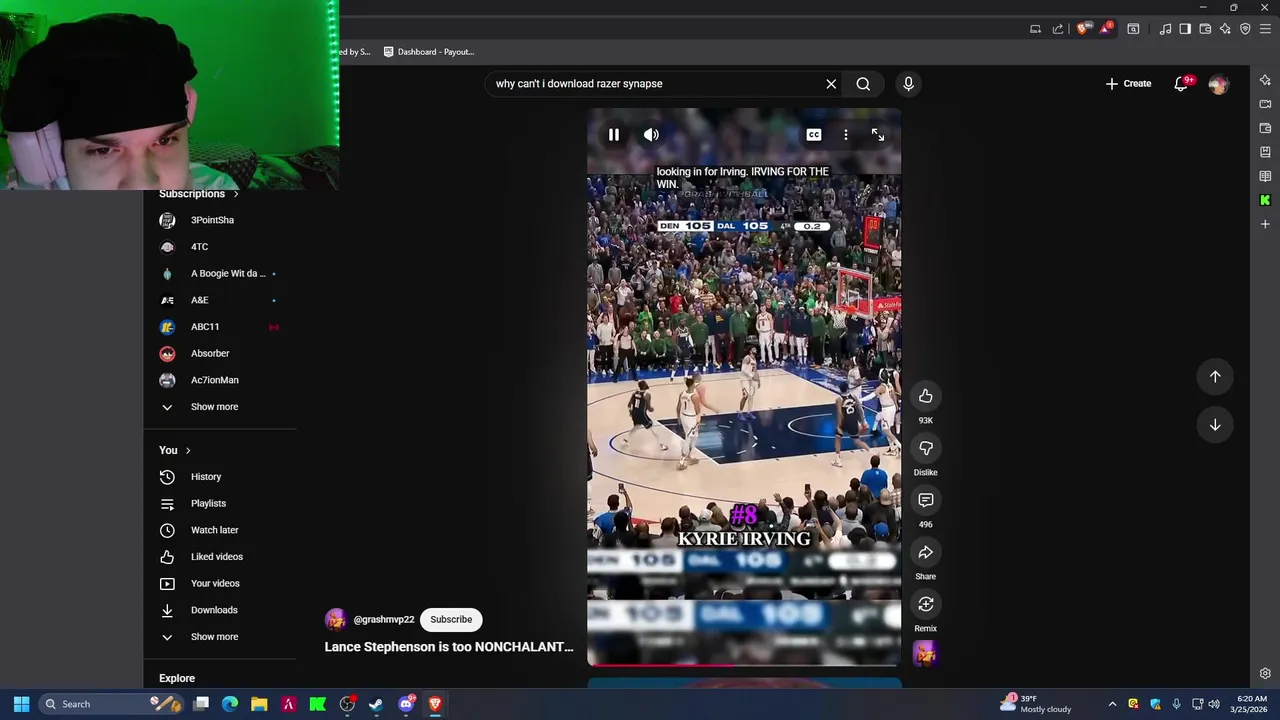
Task: Open the taskbar volume speaker control
Action: (1214, 704)
